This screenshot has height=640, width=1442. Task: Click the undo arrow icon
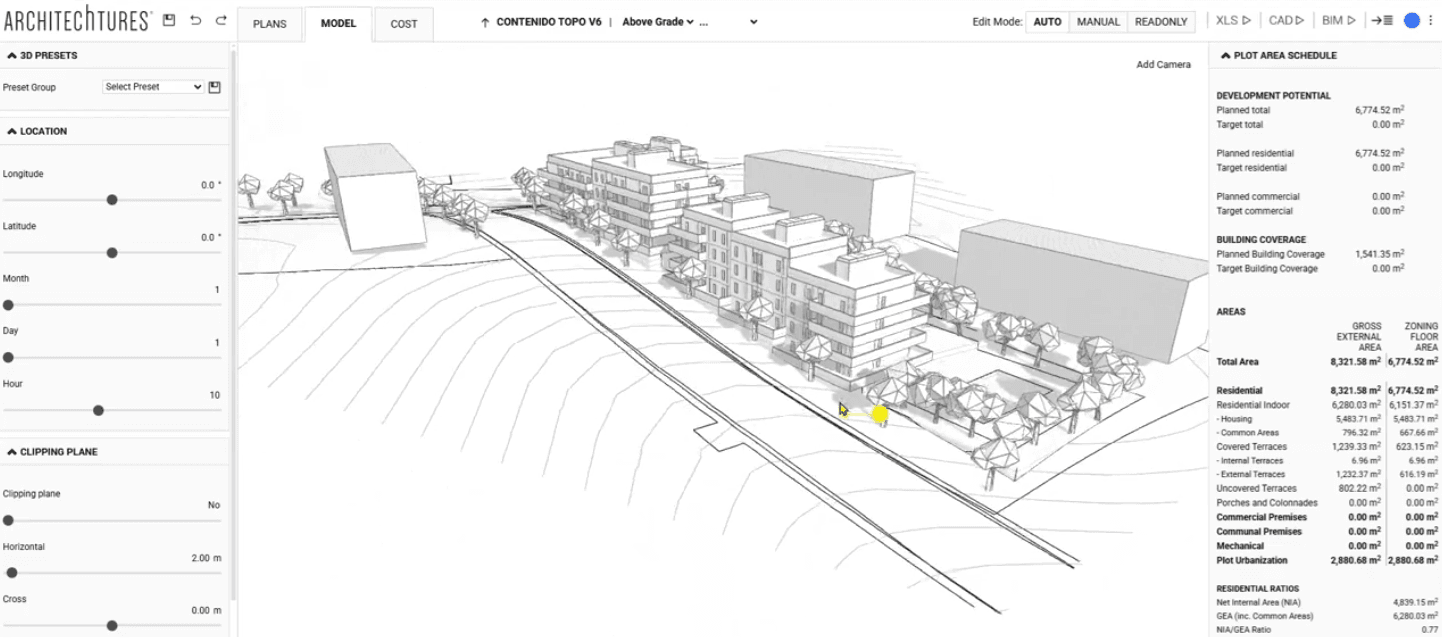pyautogui.click(x=194, y=18)
